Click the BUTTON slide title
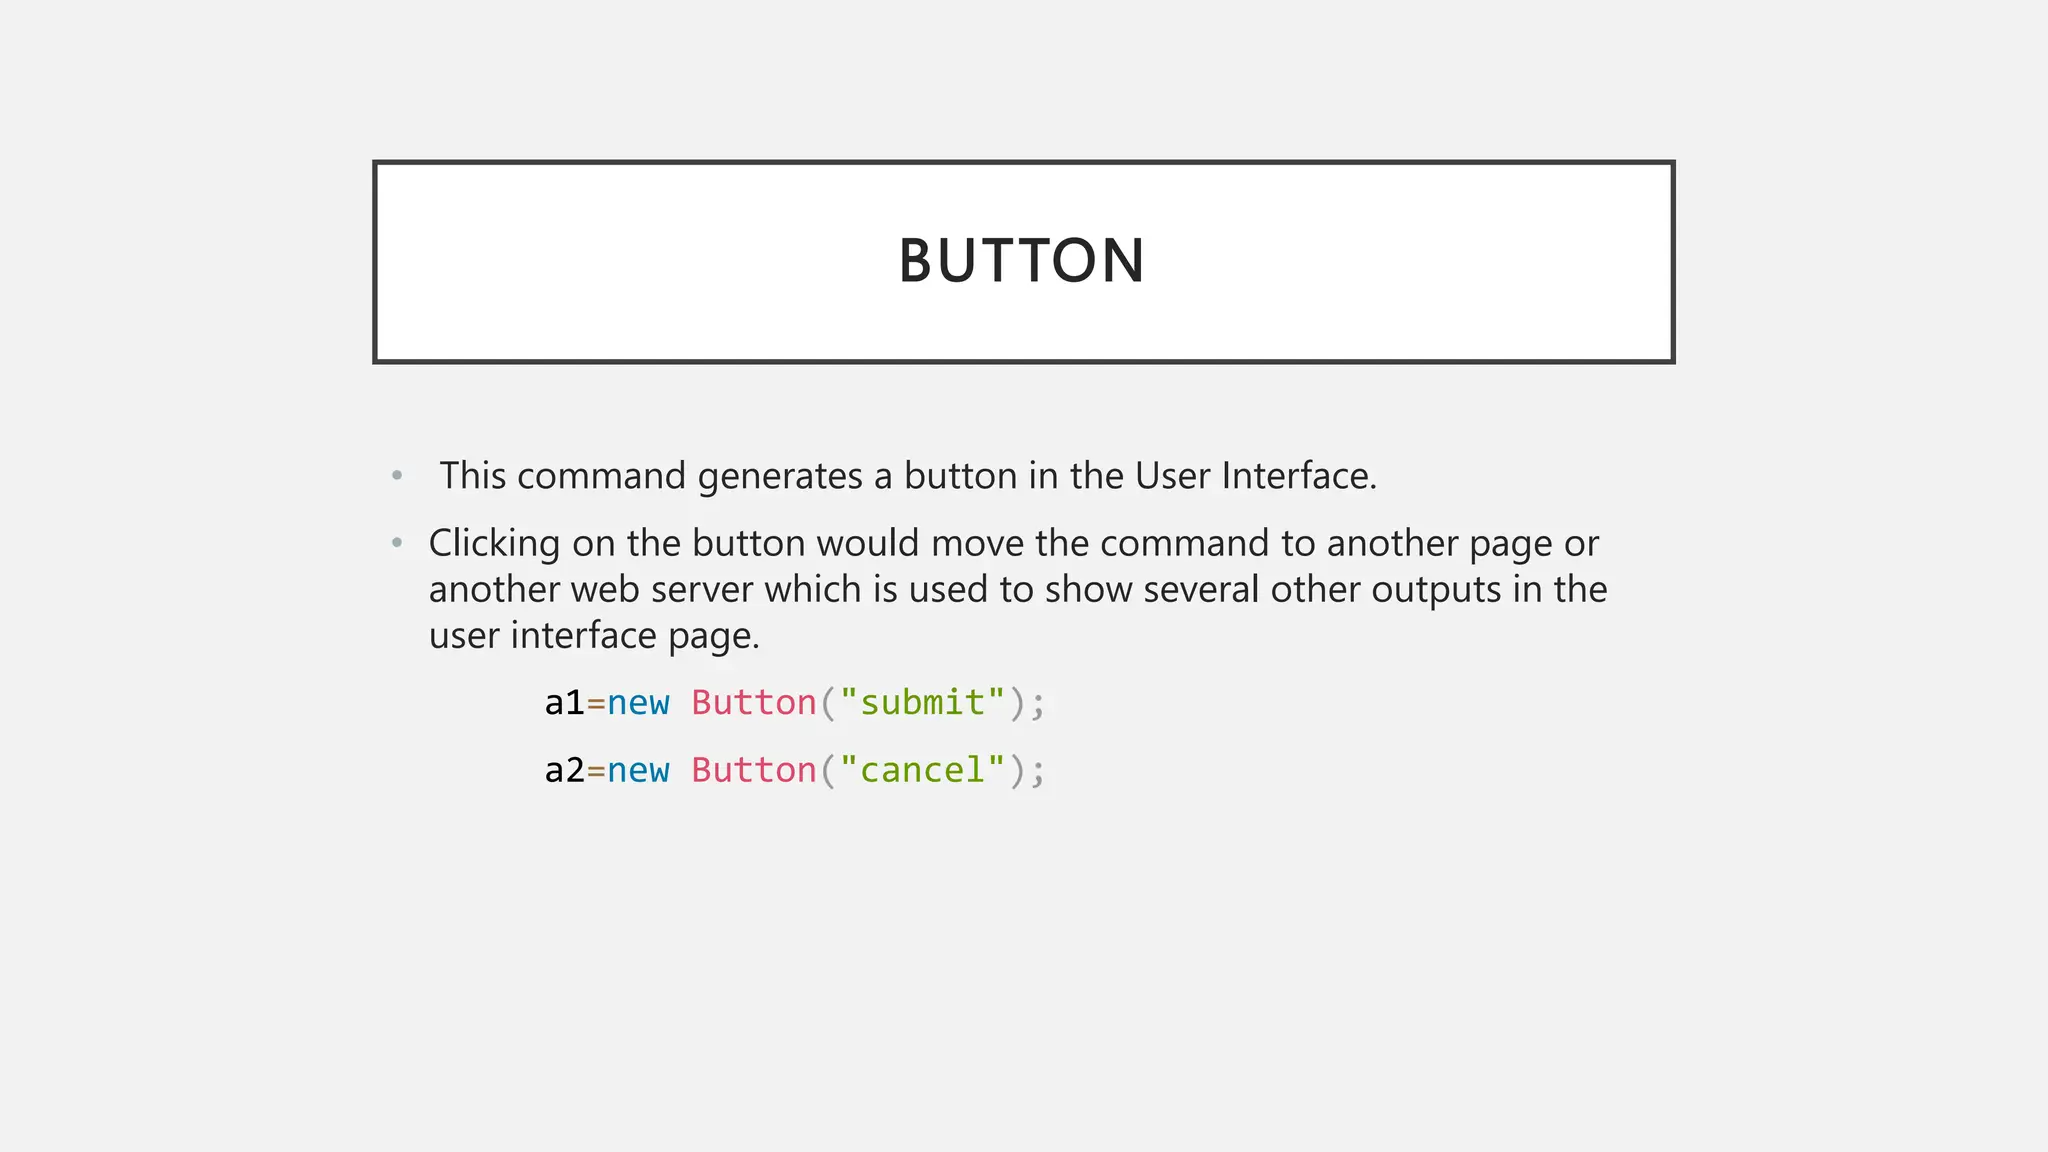The image size is (2048, 1152). pos(1022,261)
